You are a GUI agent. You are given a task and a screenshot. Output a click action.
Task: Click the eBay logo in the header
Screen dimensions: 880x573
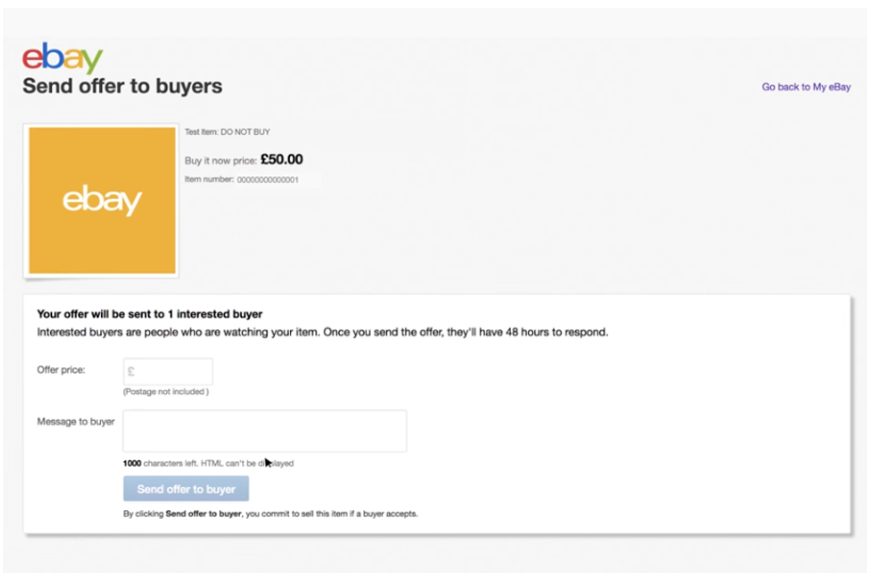(x=62, y=57)
